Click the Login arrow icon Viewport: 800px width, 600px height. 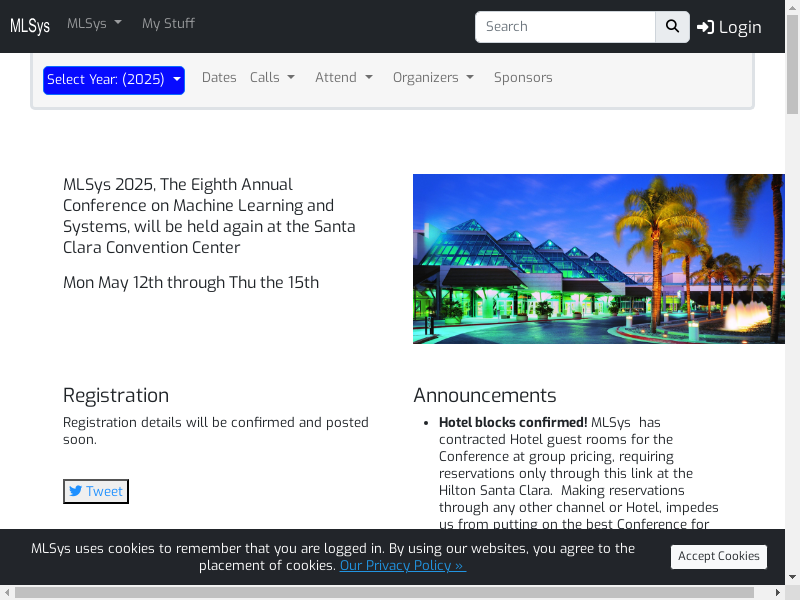tap(705, 27)
